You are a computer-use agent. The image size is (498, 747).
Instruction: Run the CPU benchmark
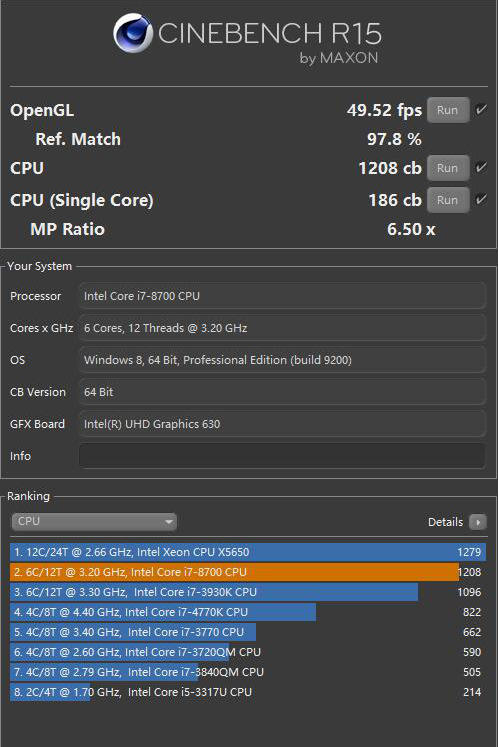448,168
